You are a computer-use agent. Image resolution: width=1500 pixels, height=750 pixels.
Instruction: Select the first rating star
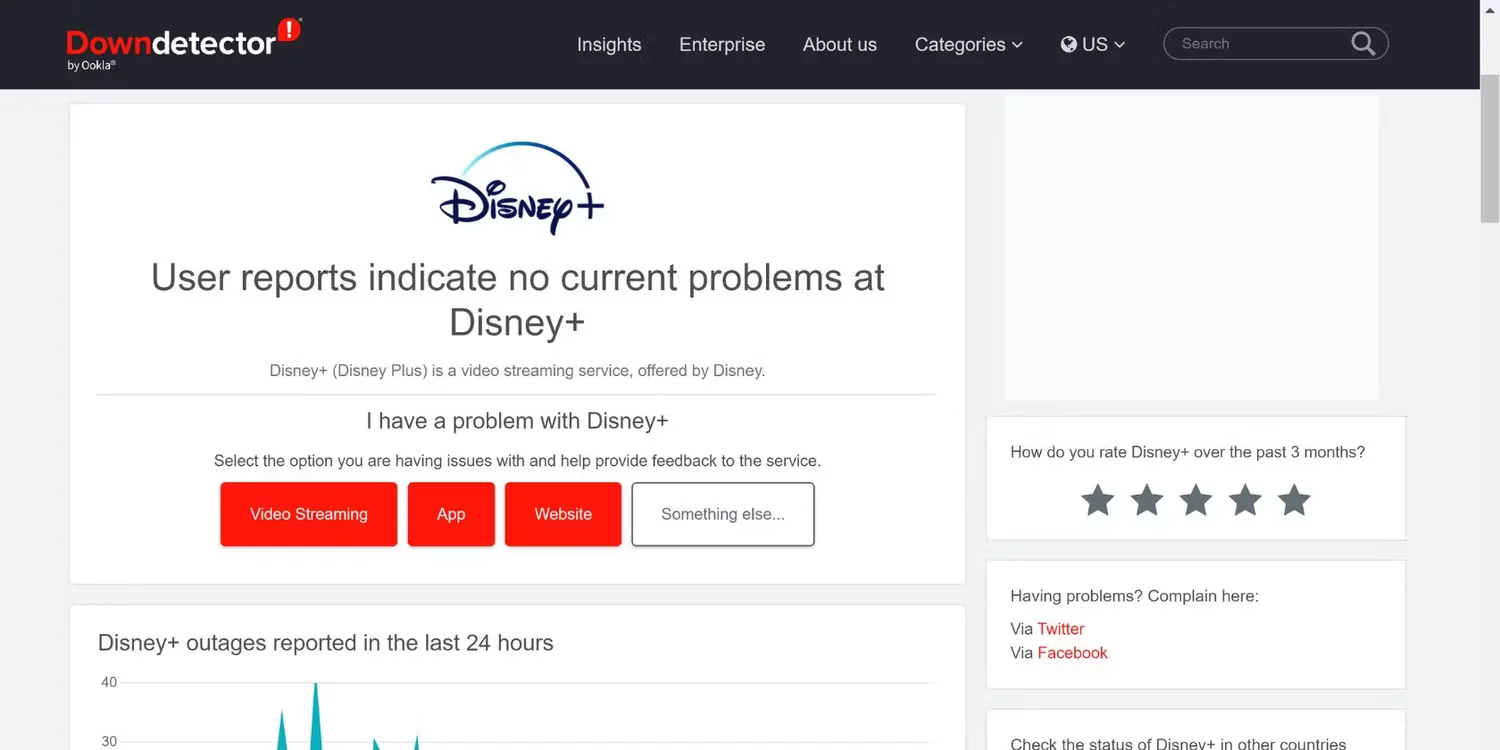1097,500
